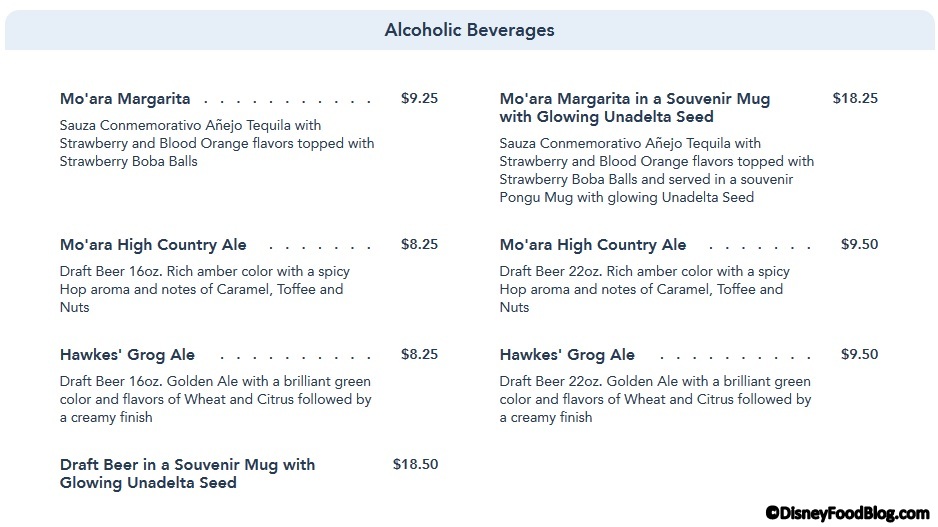Click the $18.50 price label

click(x=415, y=464)
